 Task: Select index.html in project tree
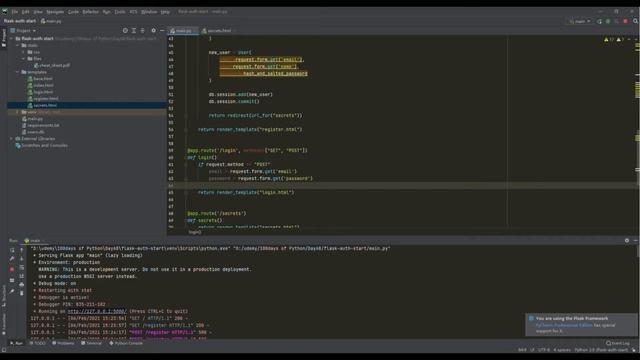pos(40,85)
